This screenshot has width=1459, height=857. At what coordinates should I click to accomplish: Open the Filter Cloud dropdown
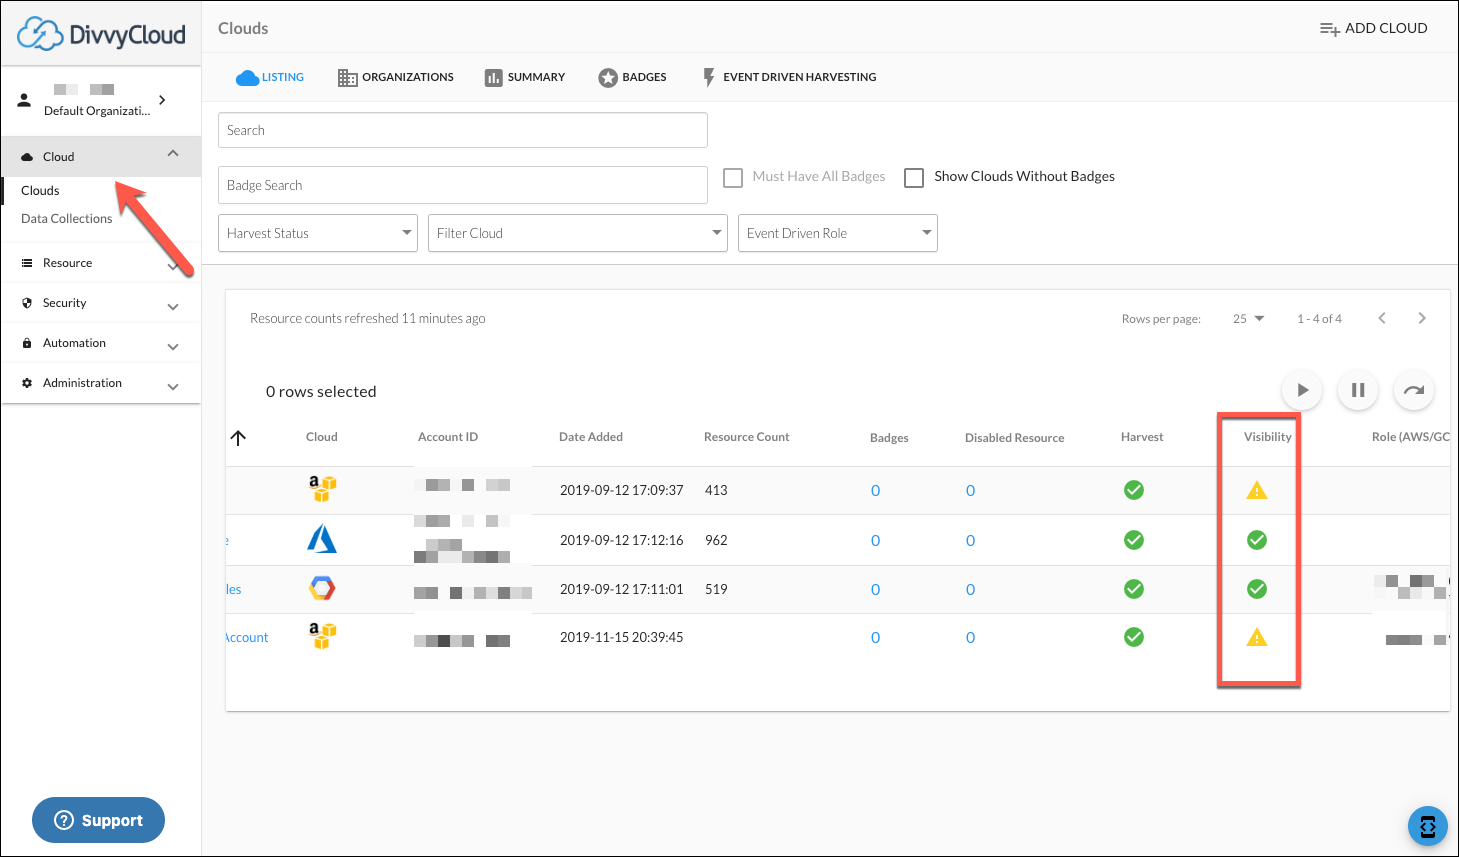point(577,233)
